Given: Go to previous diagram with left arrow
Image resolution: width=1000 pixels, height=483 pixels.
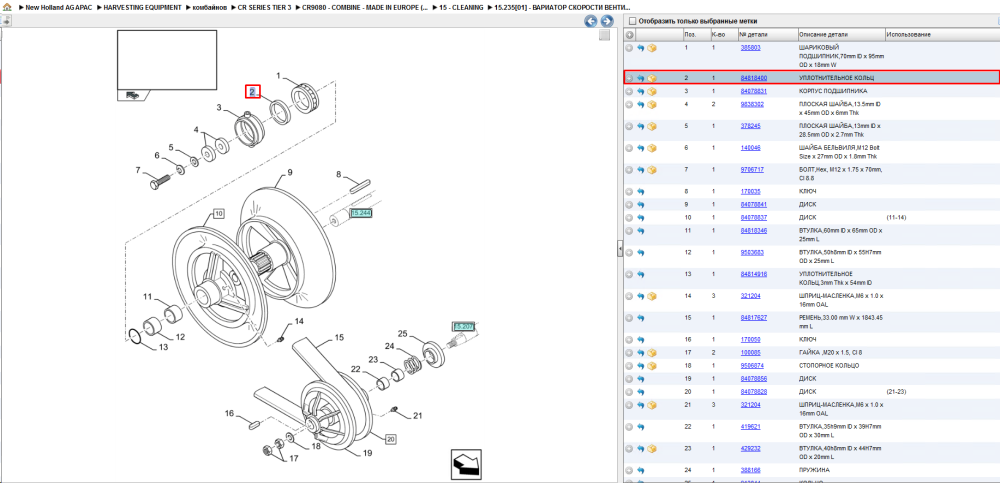Looking at the screenshot, I should click(591, 21).
